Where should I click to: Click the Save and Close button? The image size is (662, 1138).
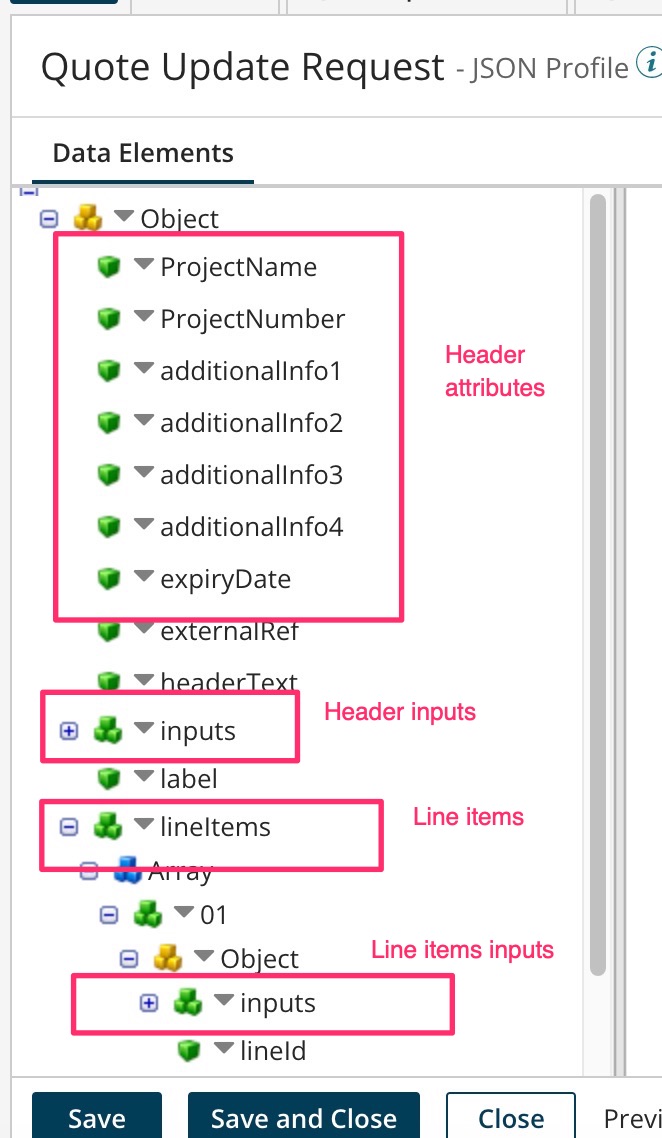click(x=304, y=1118)
